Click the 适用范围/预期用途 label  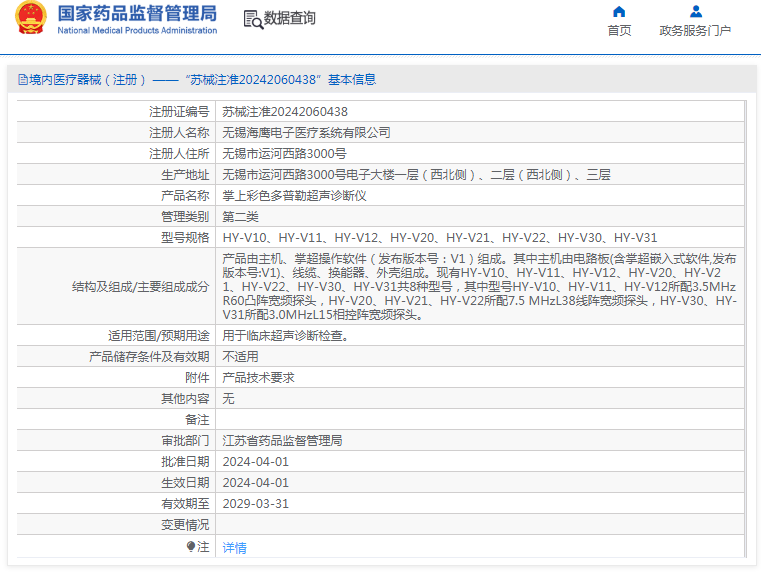(159, 336)
